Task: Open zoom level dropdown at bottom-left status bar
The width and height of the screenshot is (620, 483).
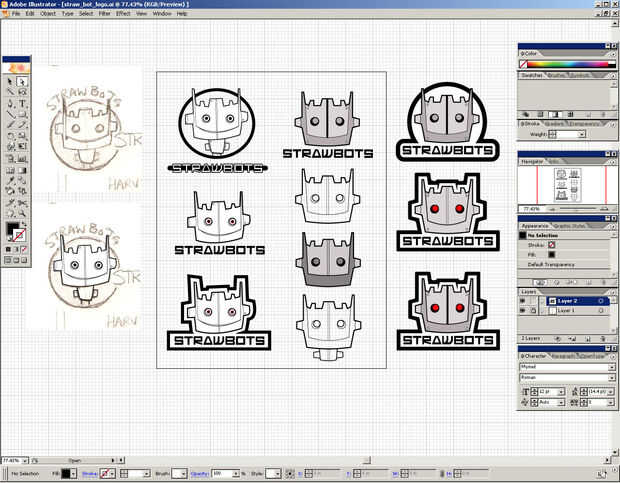Action: click(x=25, y=460)
